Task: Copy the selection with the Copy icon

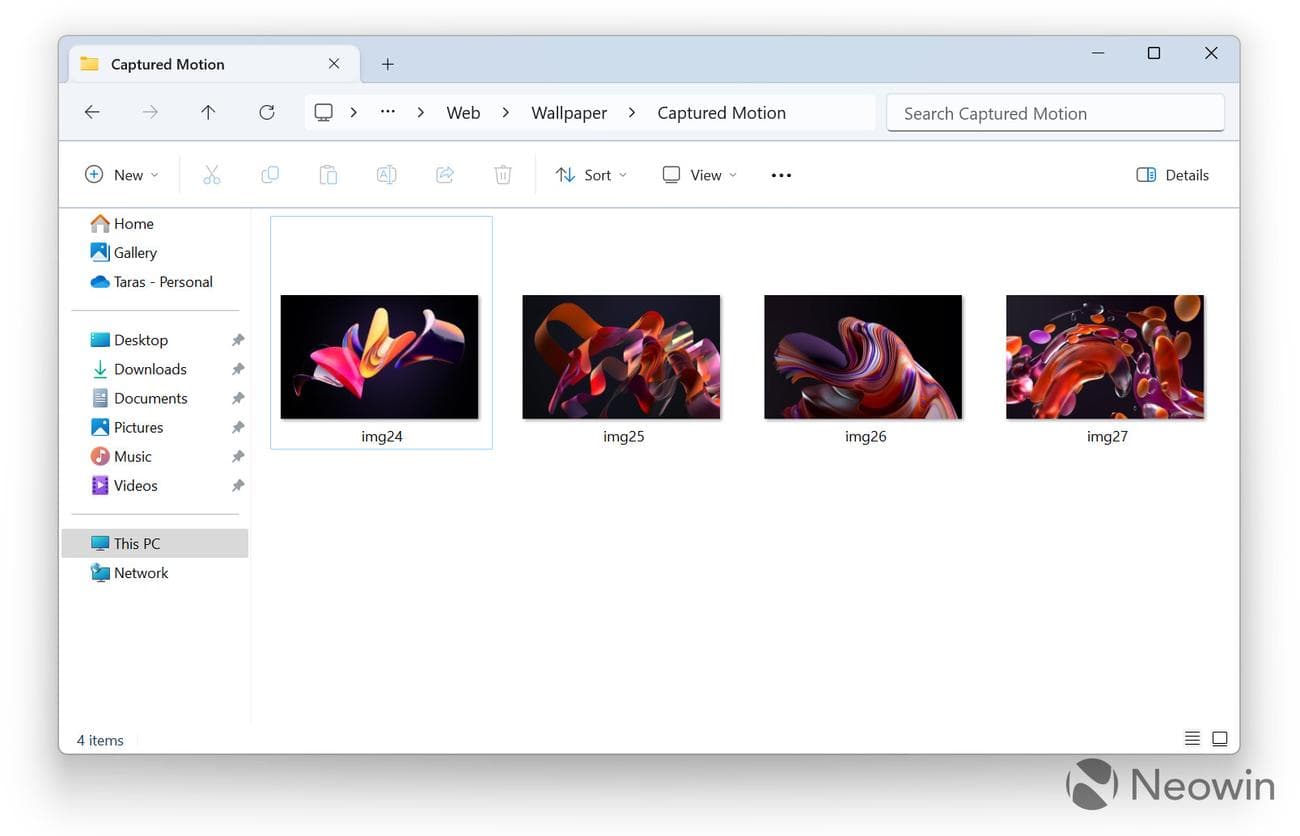Action: (x=269, y=174)
